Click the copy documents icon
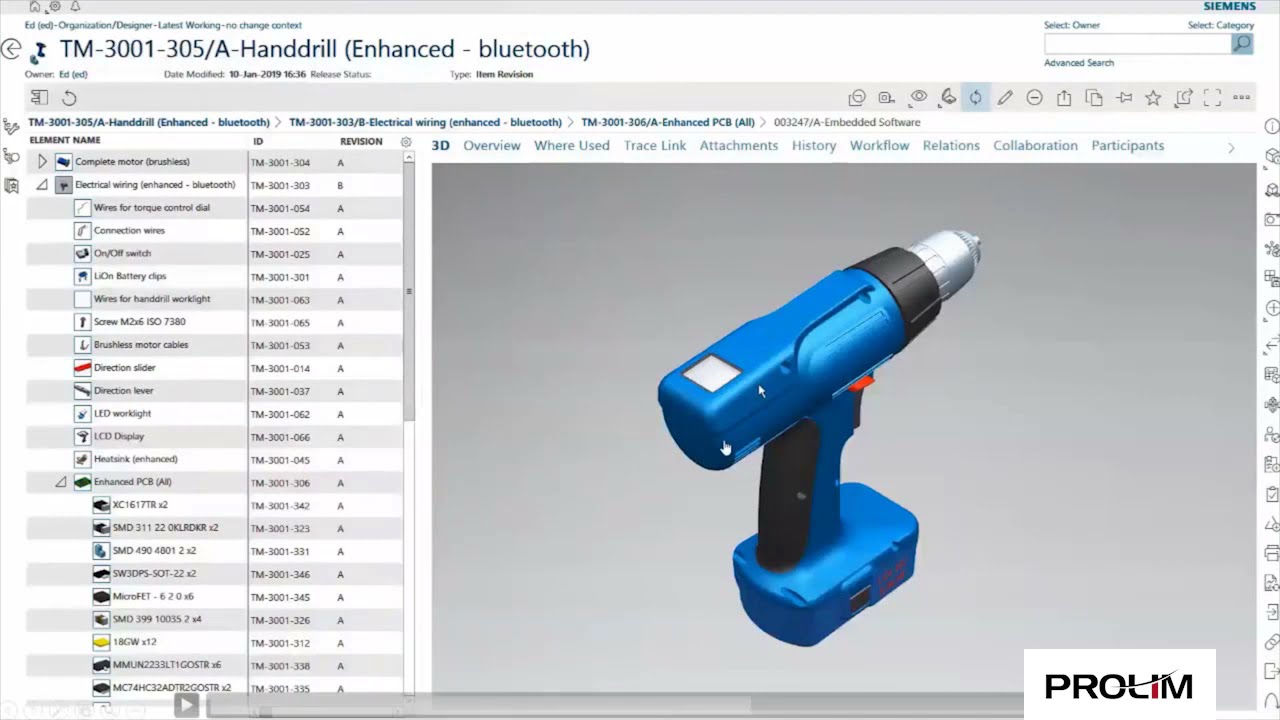The image size is (1280, 720). pos(1094,98)
